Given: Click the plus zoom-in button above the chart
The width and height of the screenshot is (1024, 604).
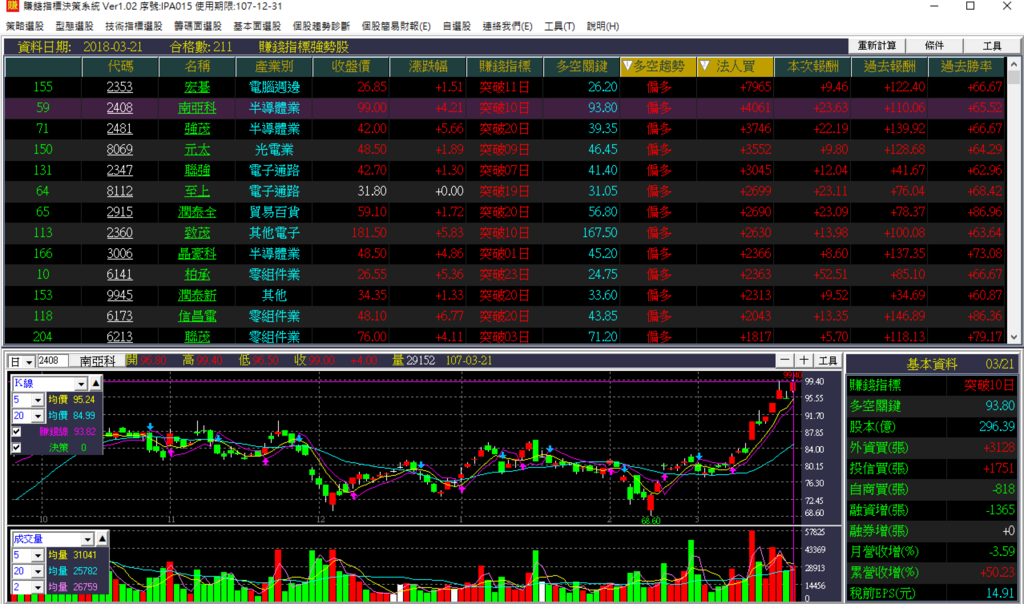Looking at the screenshot, I should tap(804, 360).
